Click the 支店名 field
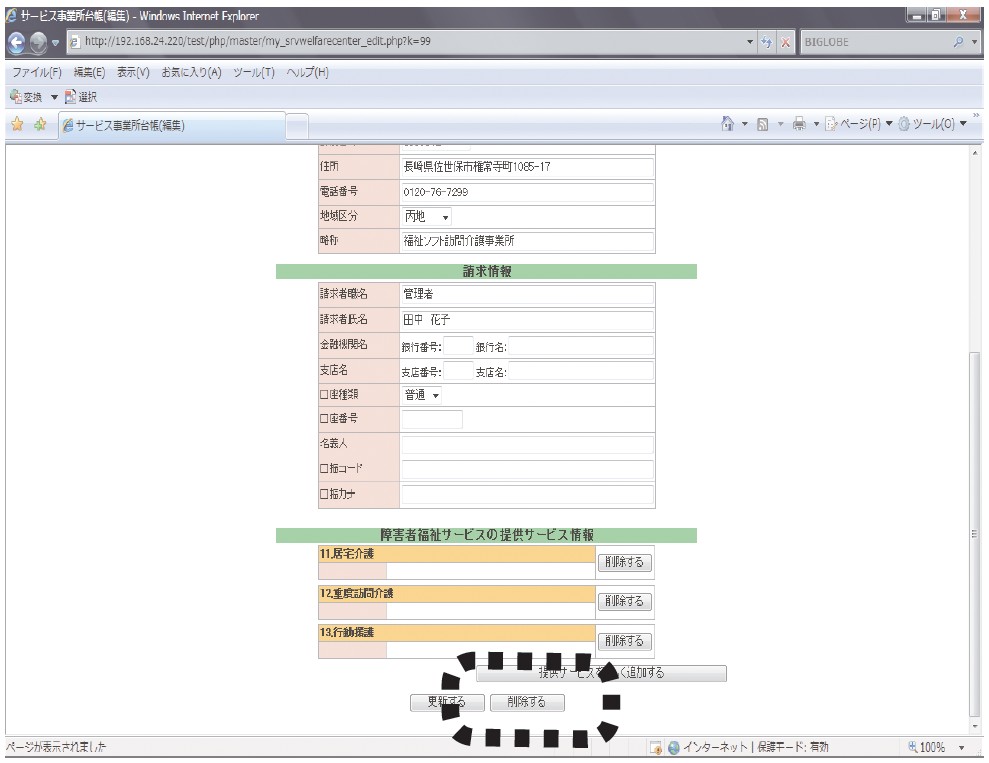The height and width of the screenshot is (763, 989). (580, 371)
